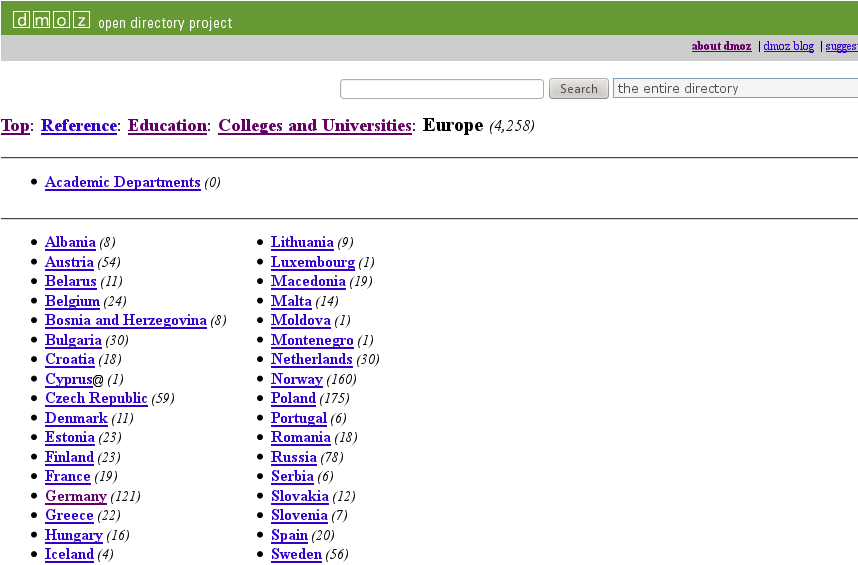Open the Czech Republic listing
Image resolution: width=858 pixels, height=565 pixels.
tap(96, 399)
